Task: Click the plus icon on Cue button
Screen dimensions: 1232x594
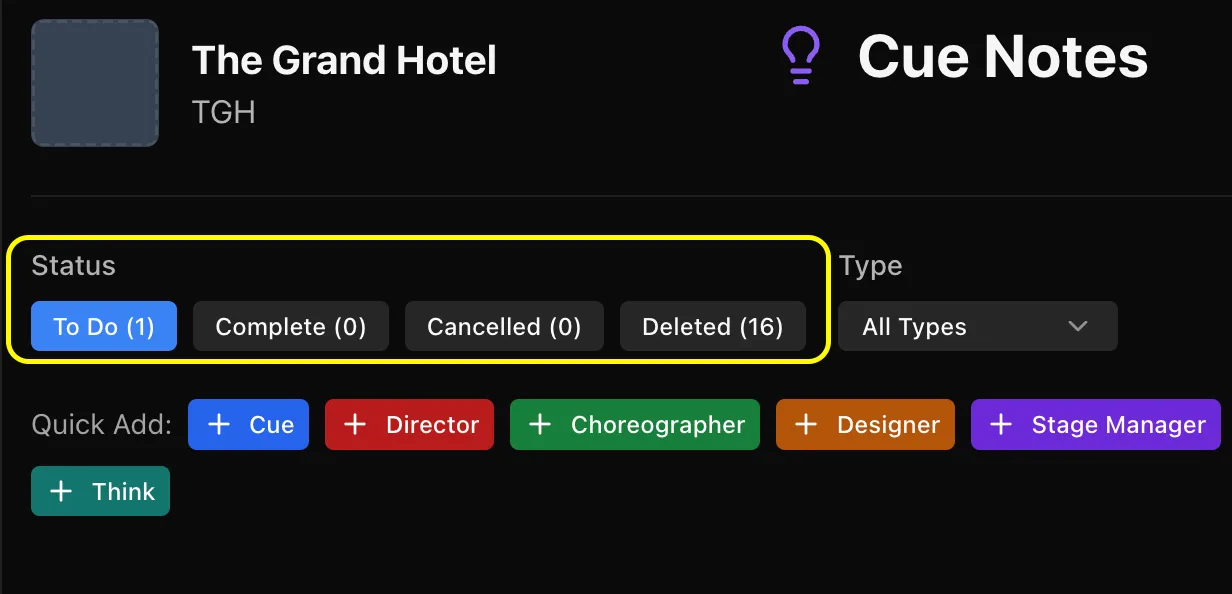Action: (219, 425)
